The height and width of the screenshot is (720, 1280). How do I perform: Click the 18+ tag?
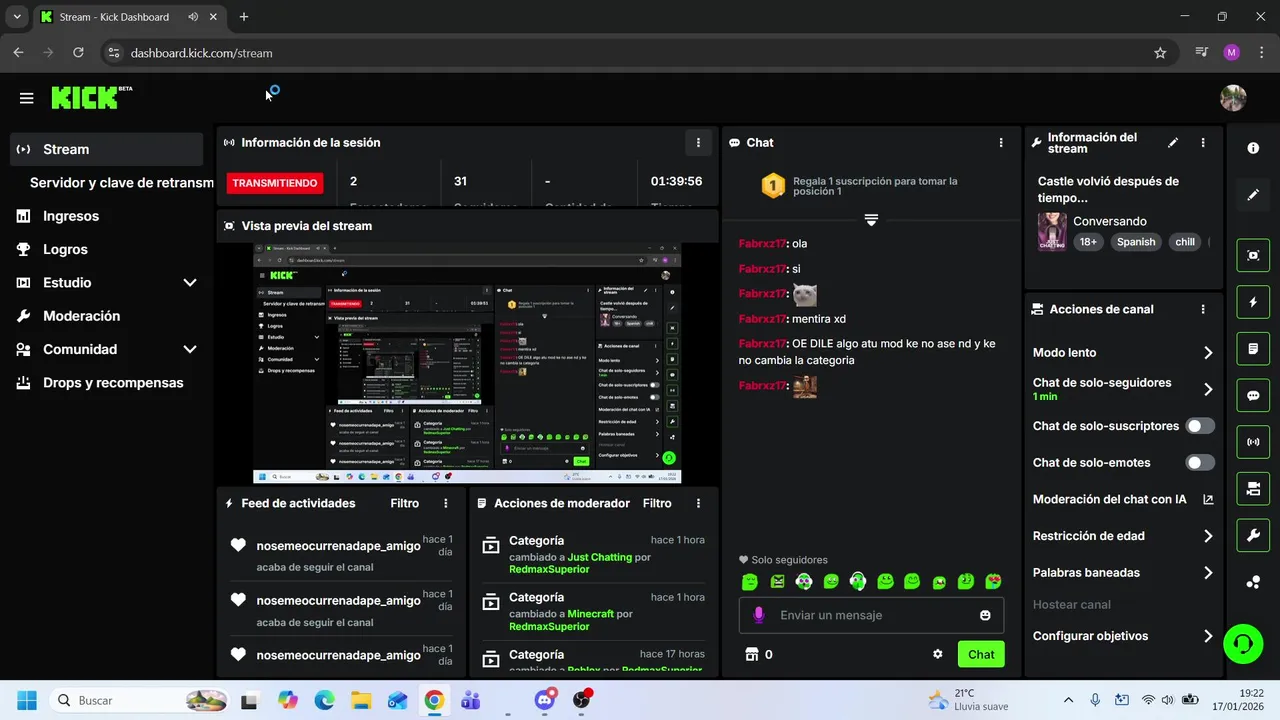[1087, 242]
